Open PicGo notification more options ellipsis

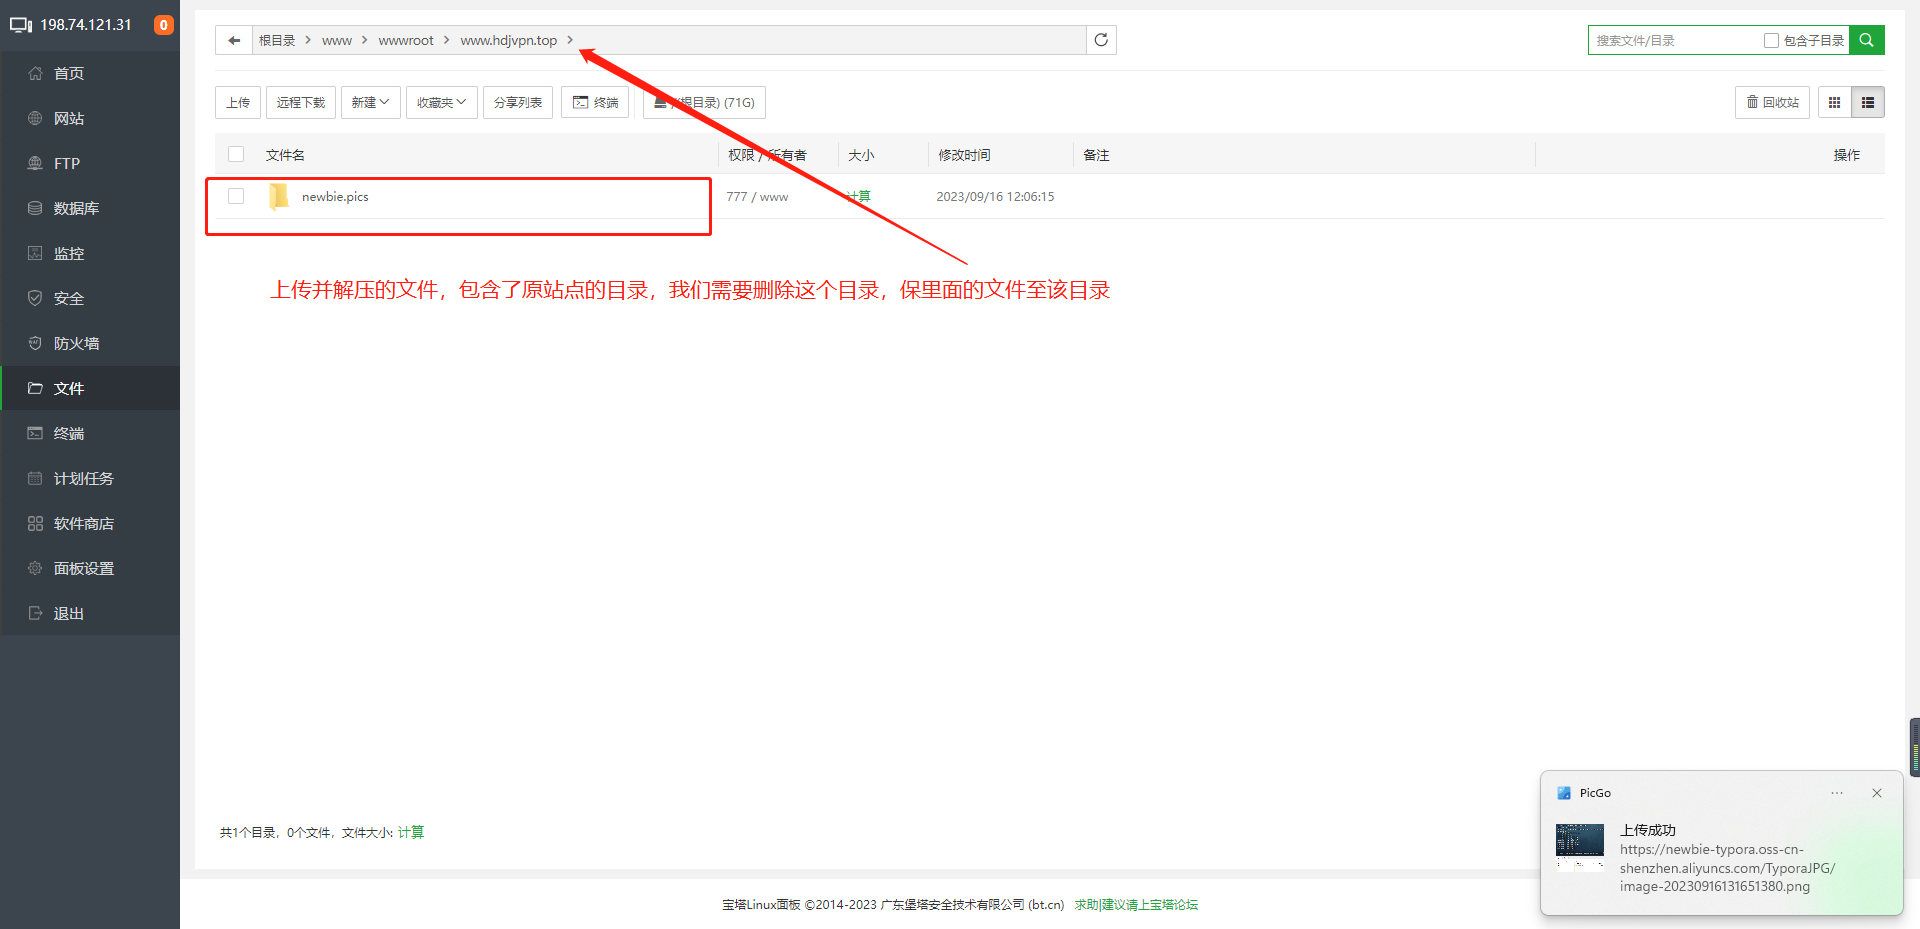coord(1837,793)
